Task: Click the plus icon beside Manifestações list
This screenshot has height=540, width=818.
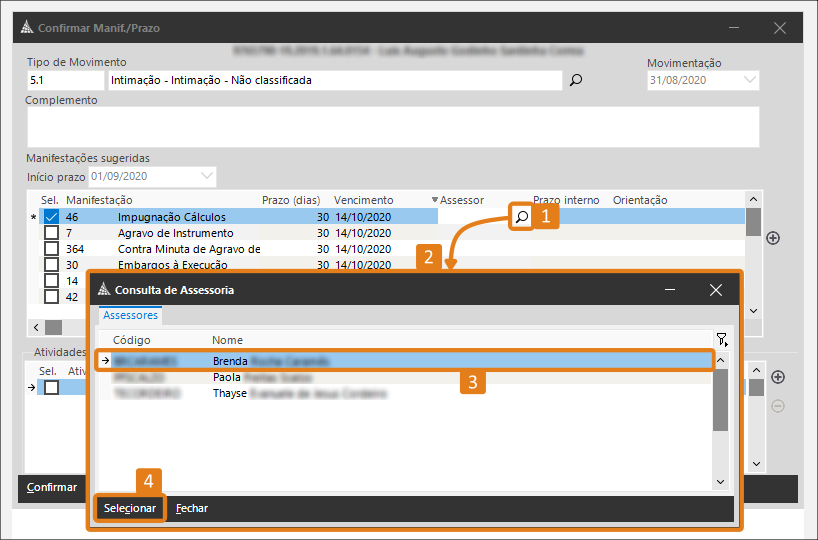Action: pyautogui.click(x=772, y=238)
